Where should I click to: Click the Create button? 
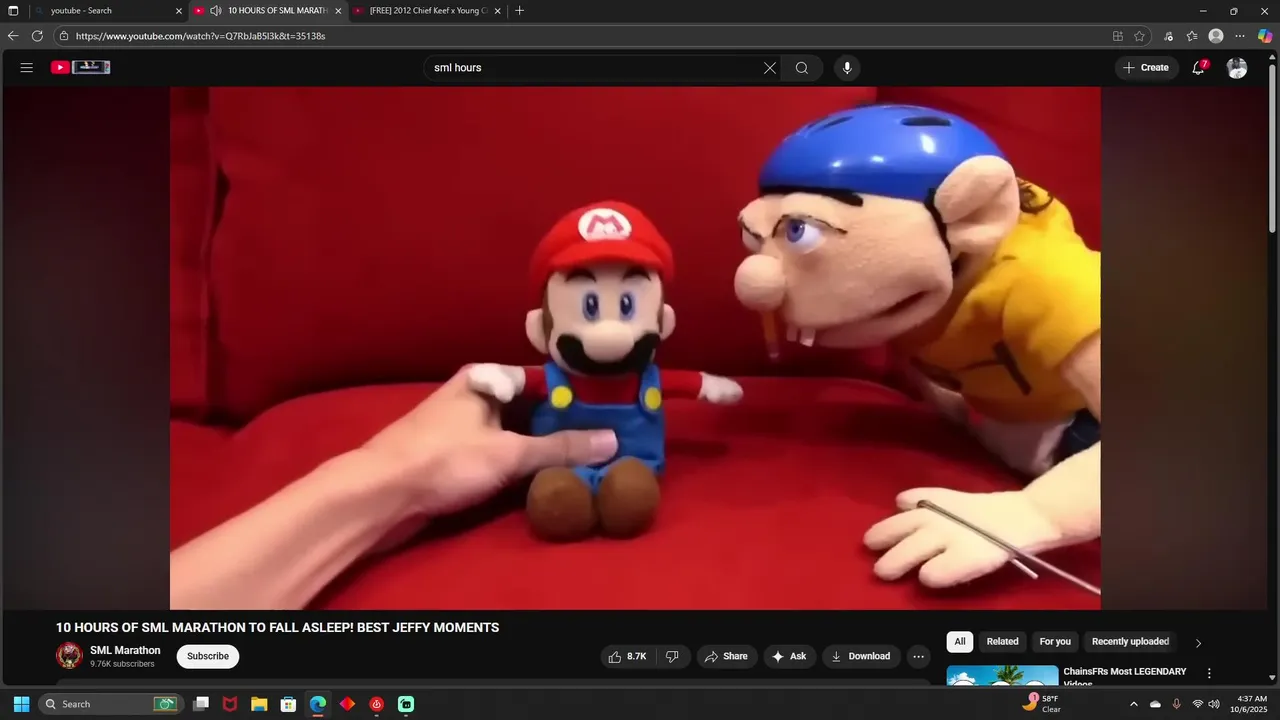click(1146, 68)
